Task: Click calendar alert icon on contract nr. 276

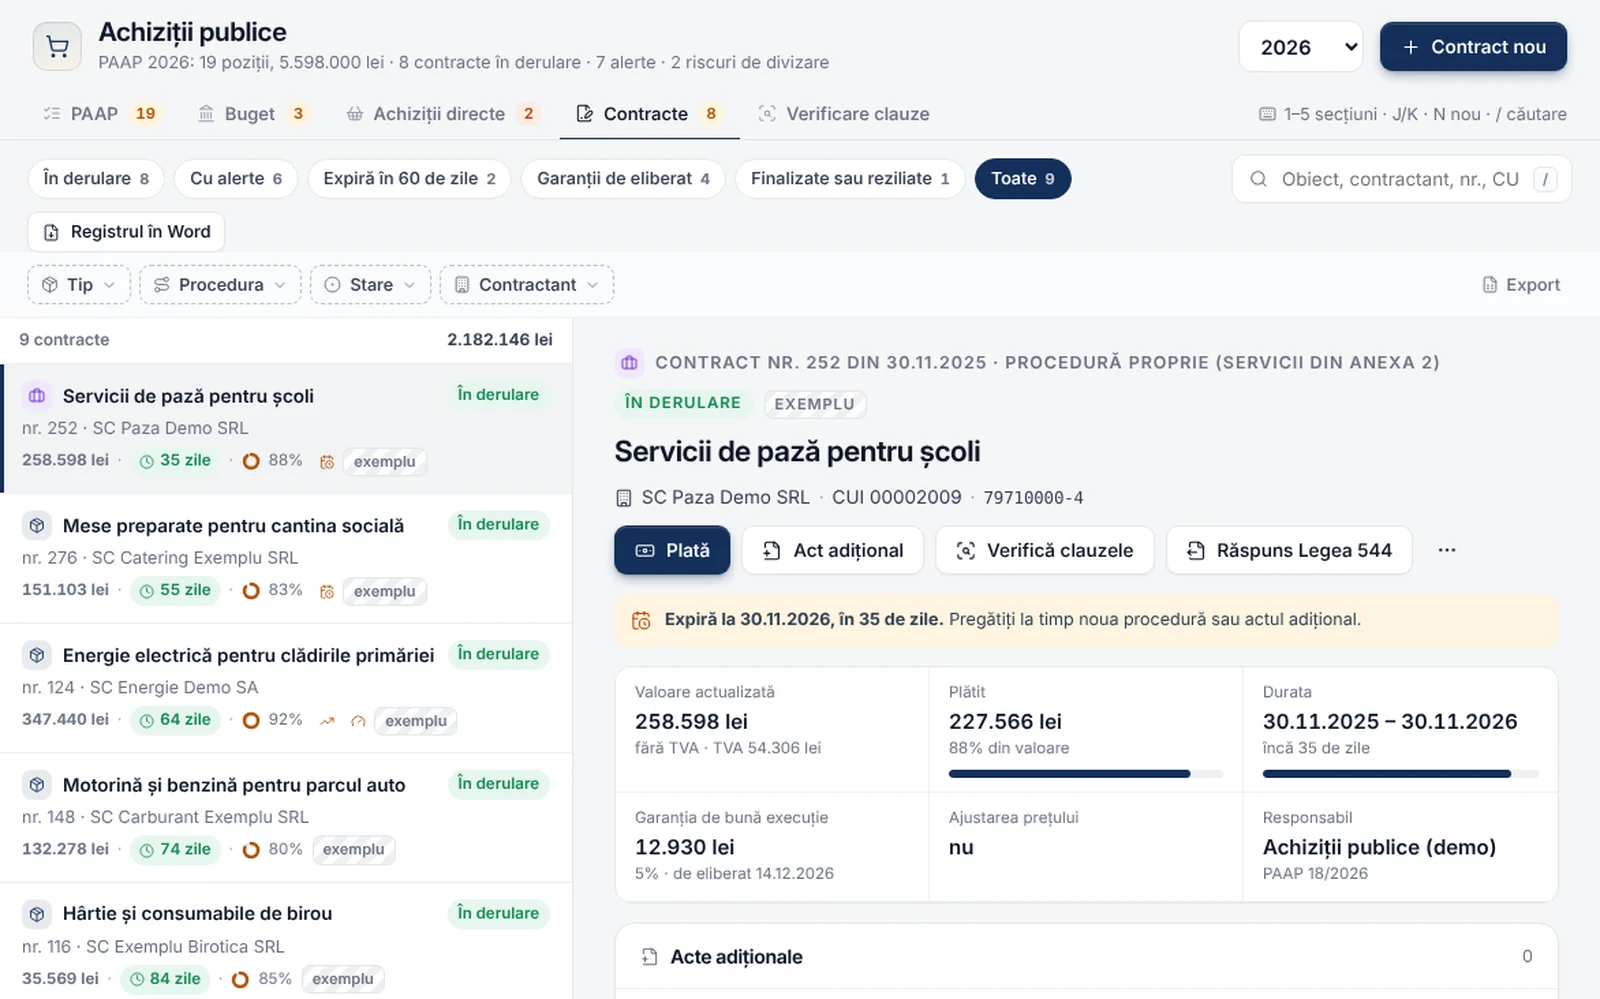Action: (x=327, y=592)
